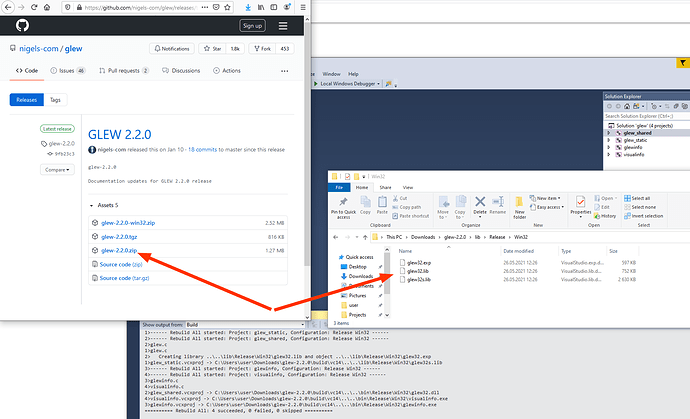Download Source code (tar.gz)

[125, 278]
